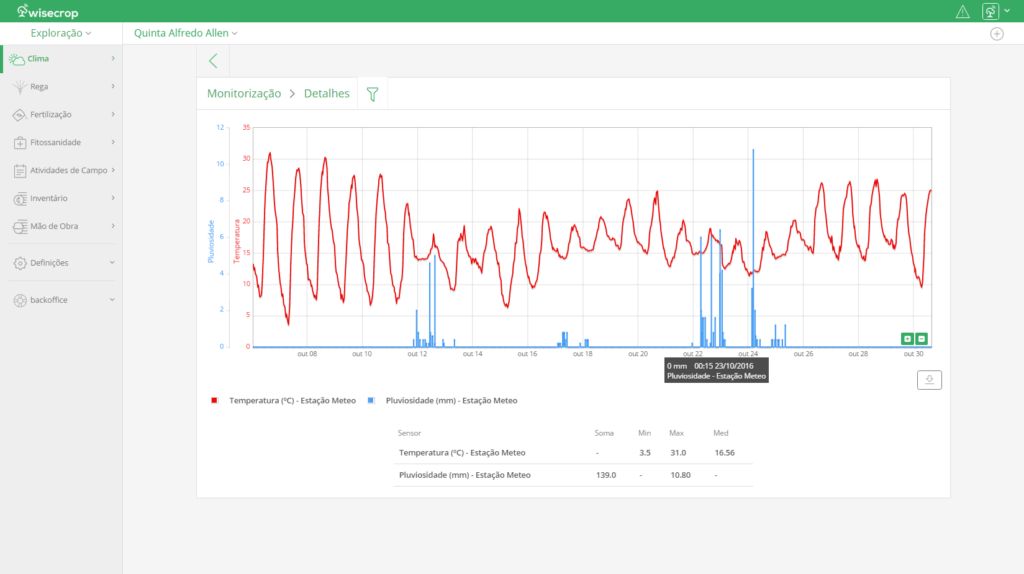Expand the Definições sidebar section
The image size is (1024, 574).
coord(61,262)
